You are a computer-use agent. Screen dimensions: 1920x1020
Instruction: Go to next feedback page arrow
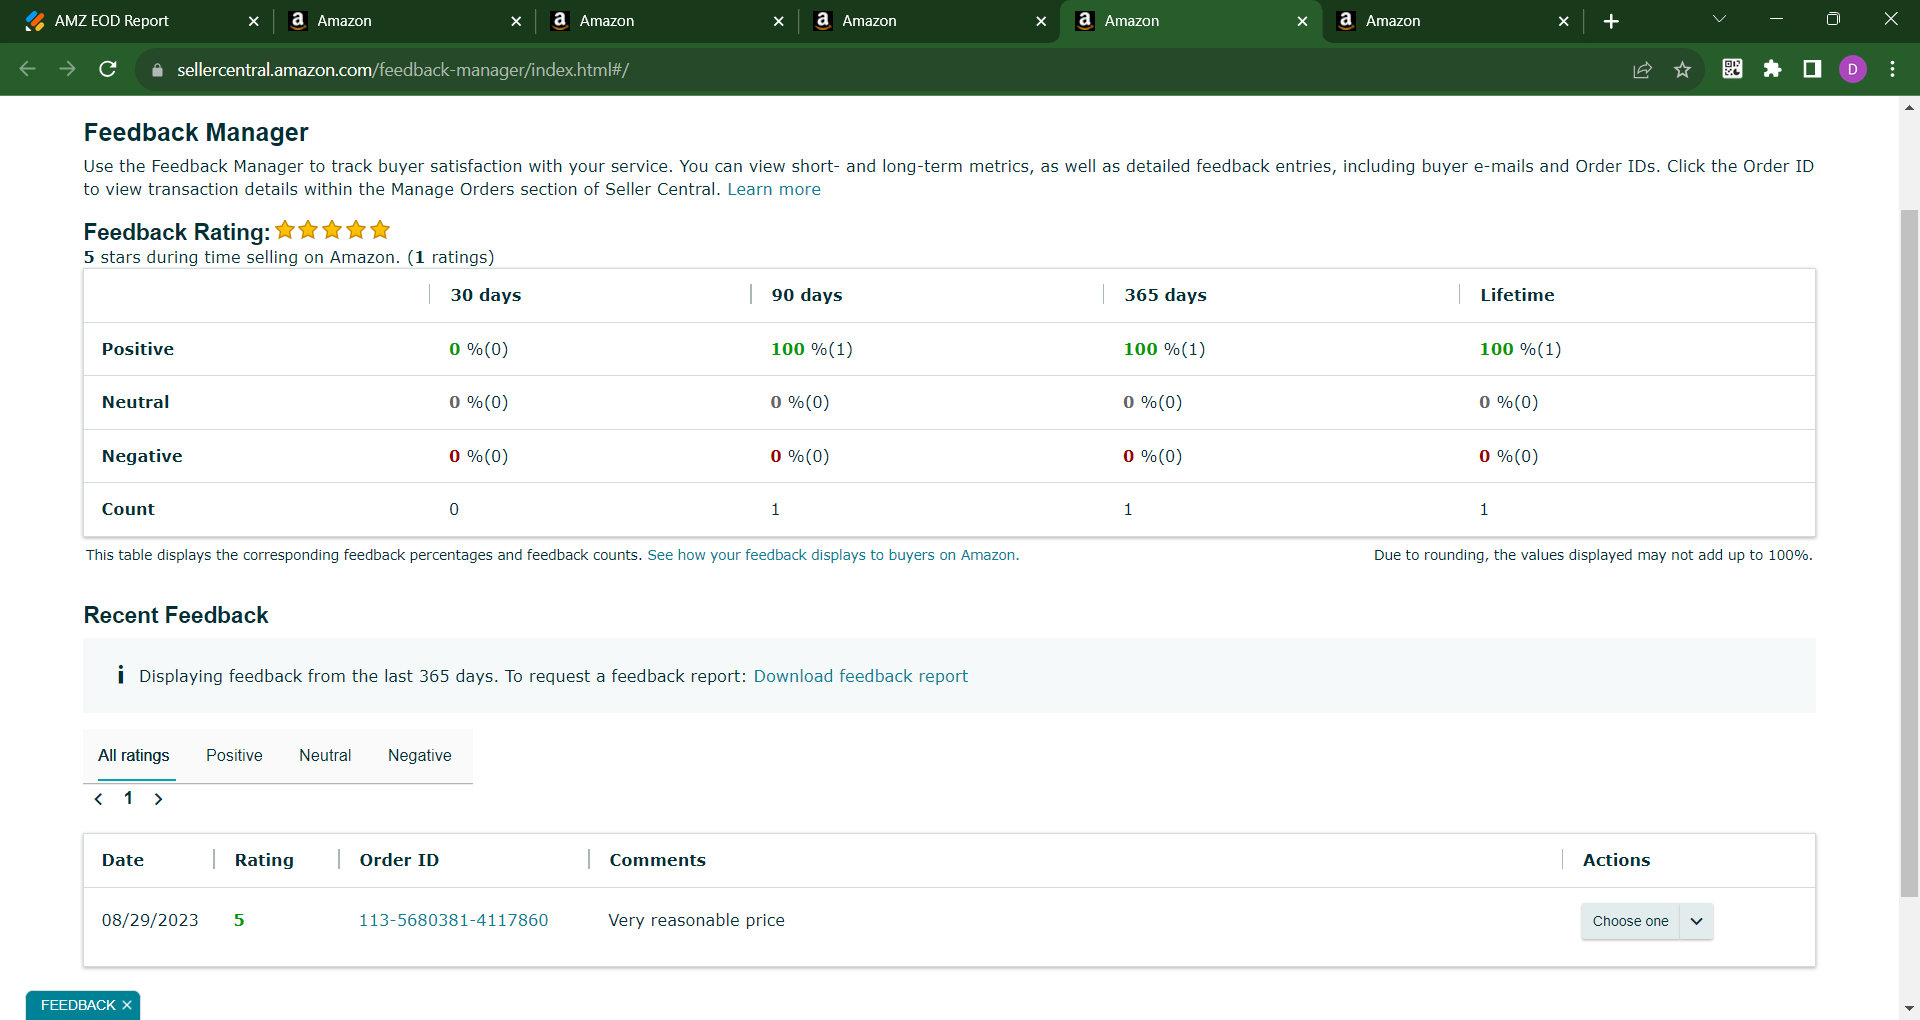tap(158, 799)
